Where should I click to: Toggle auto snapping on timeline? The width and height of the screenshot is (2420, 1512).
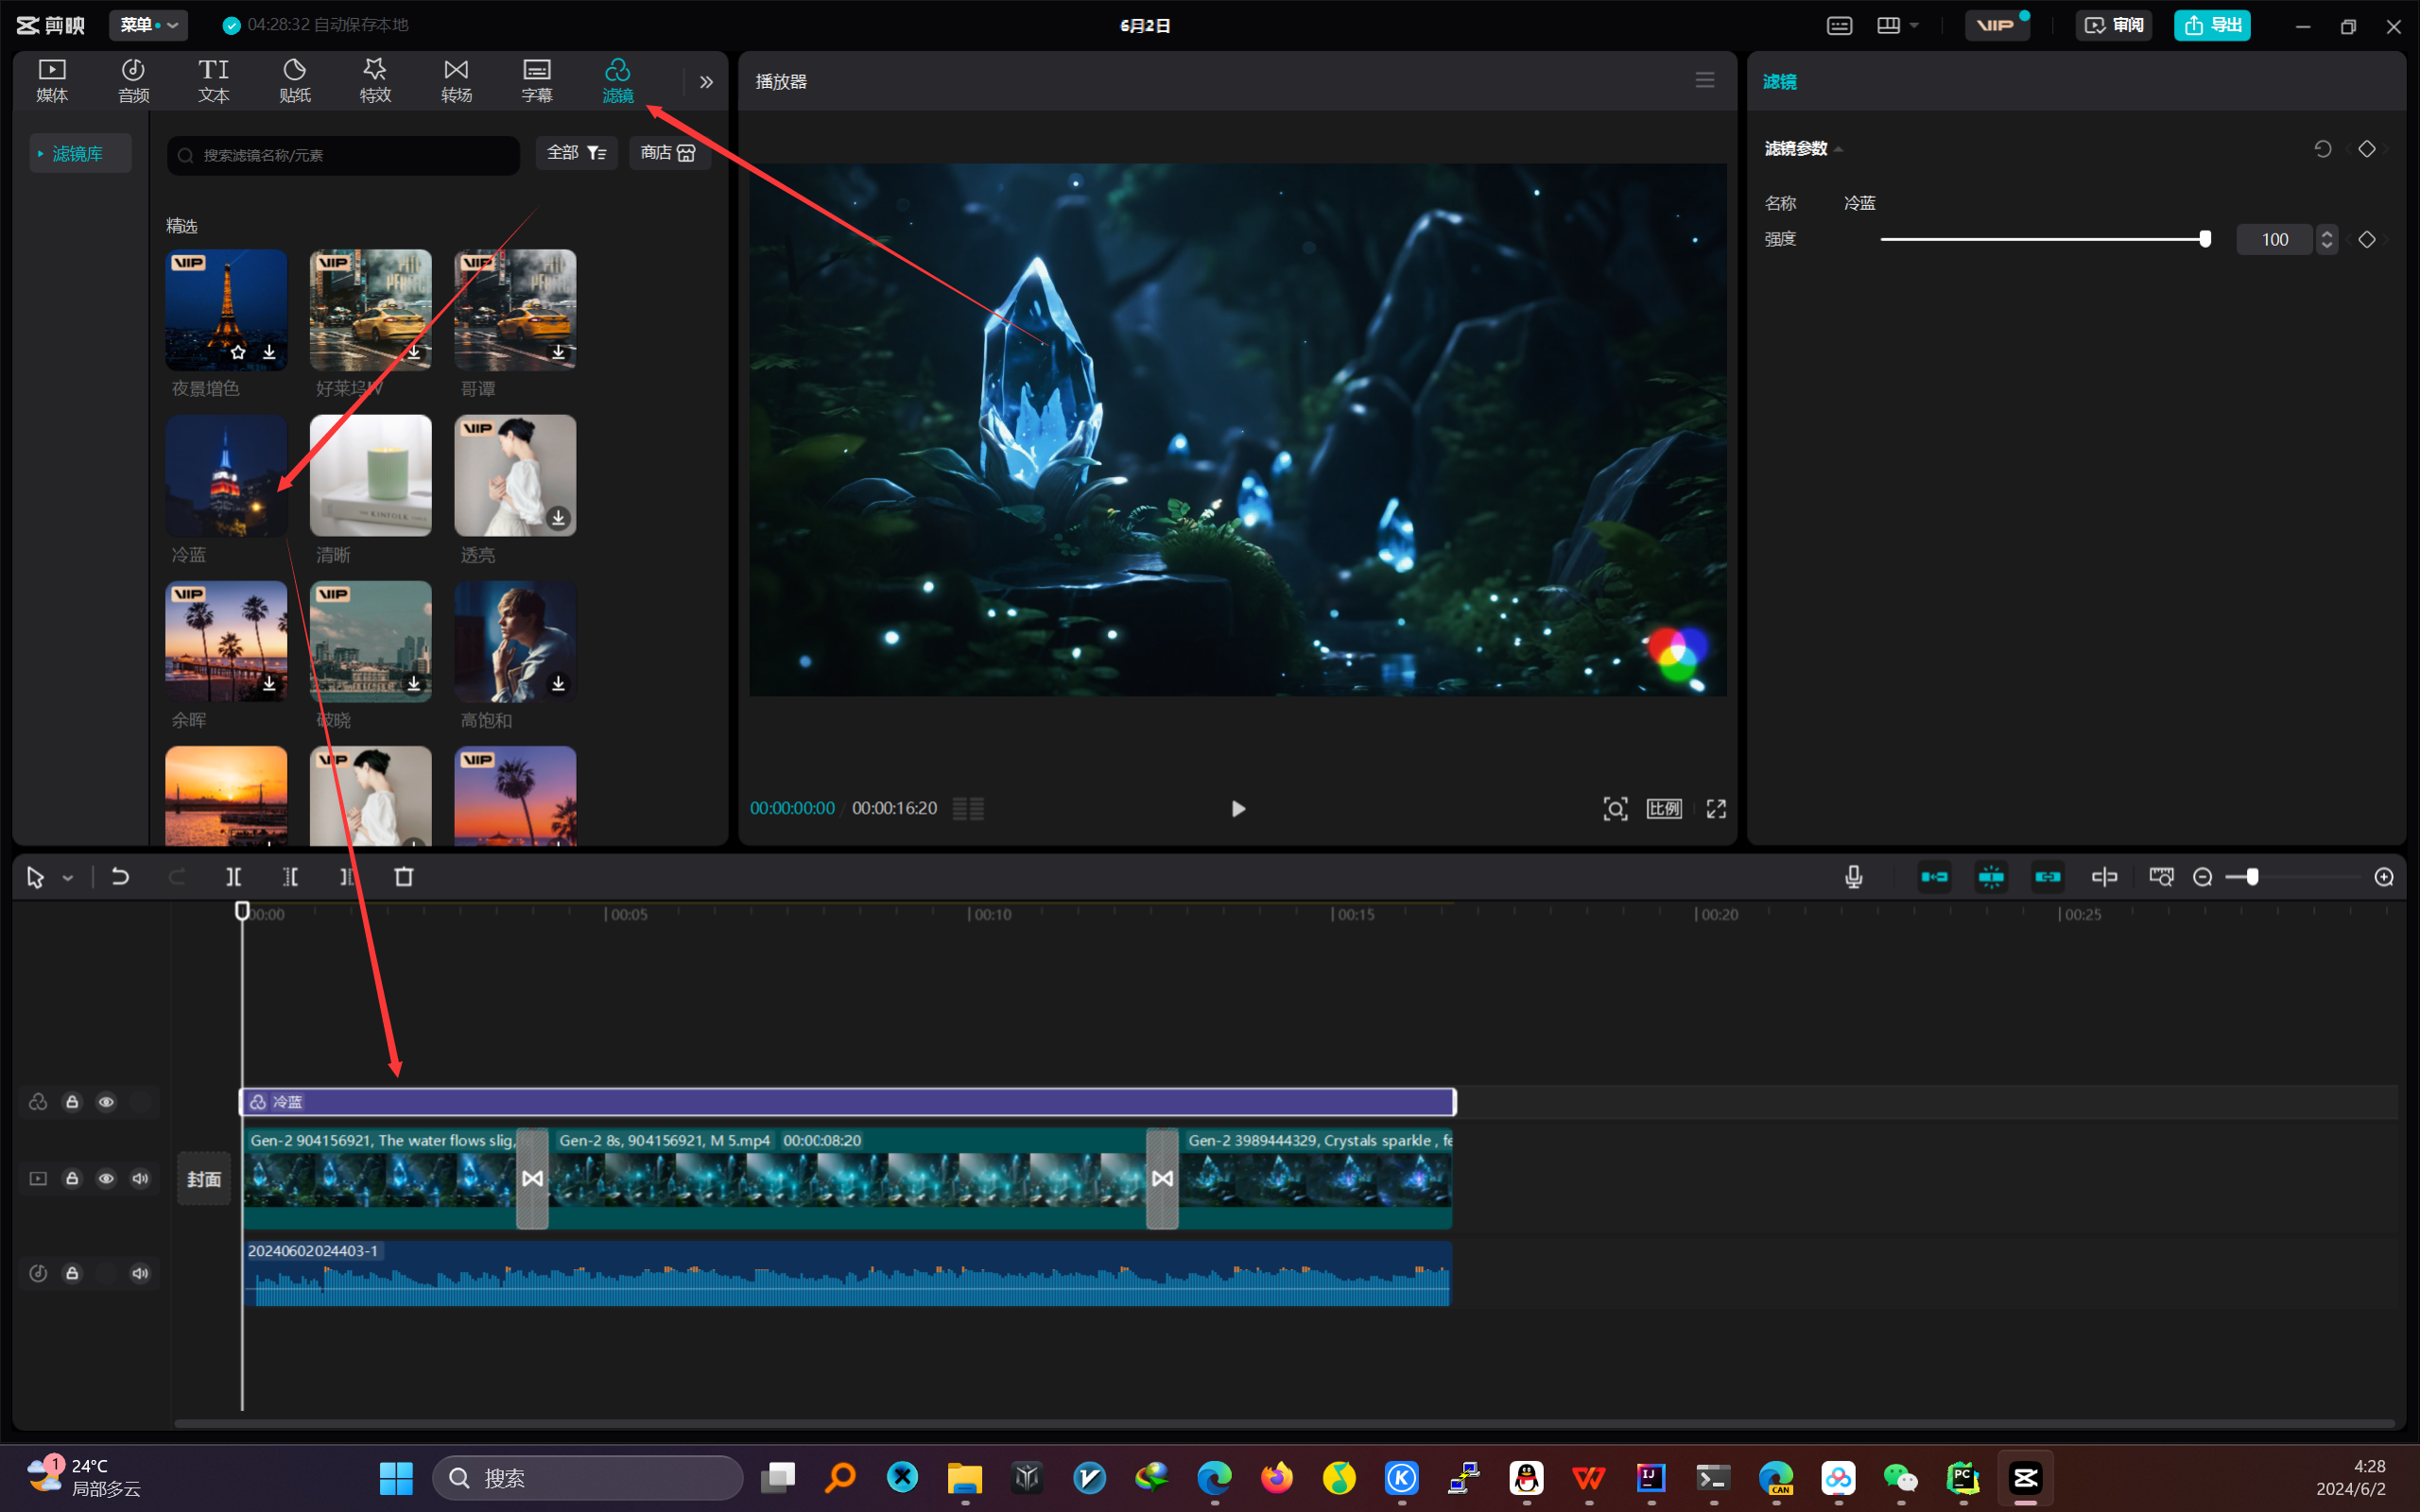[x=1991, y=877]
